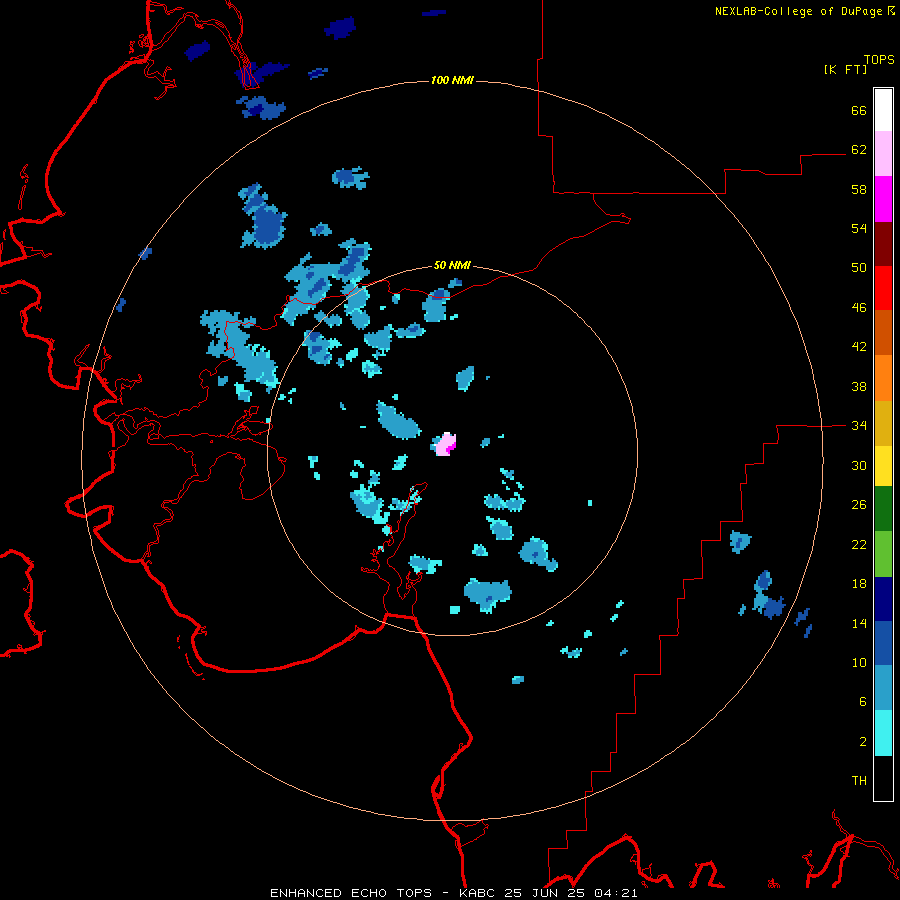The width and height of the screenshot is (900, 900).
Task: Click the 04:21 timestamp
Action: (x=615, y=893)
